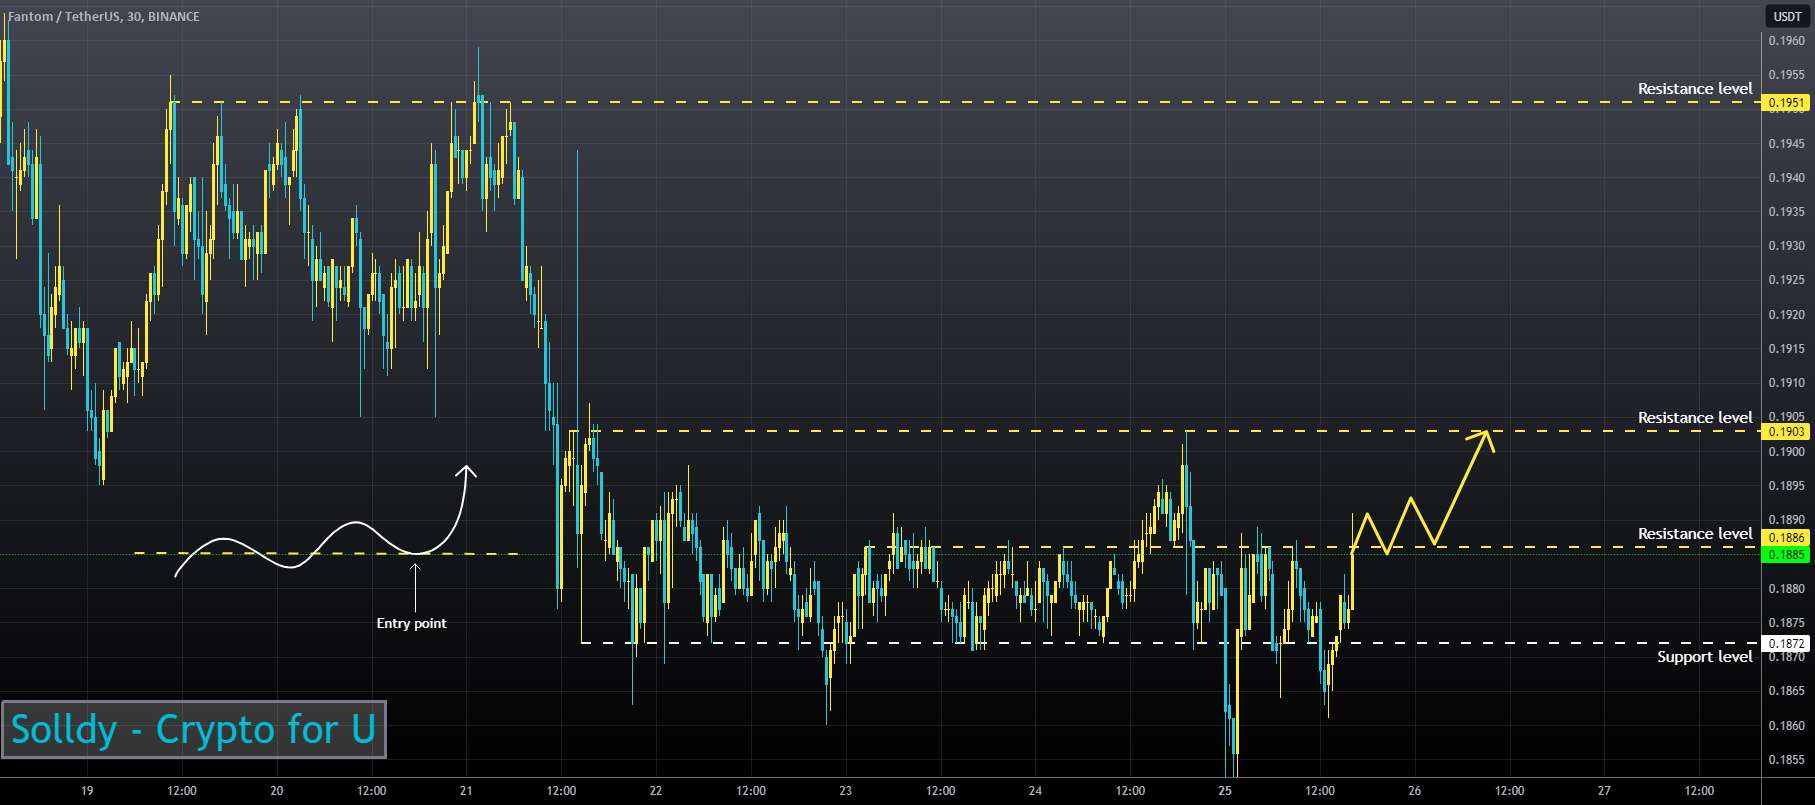Click the 0.1860 price axis value

[1786, 726]
